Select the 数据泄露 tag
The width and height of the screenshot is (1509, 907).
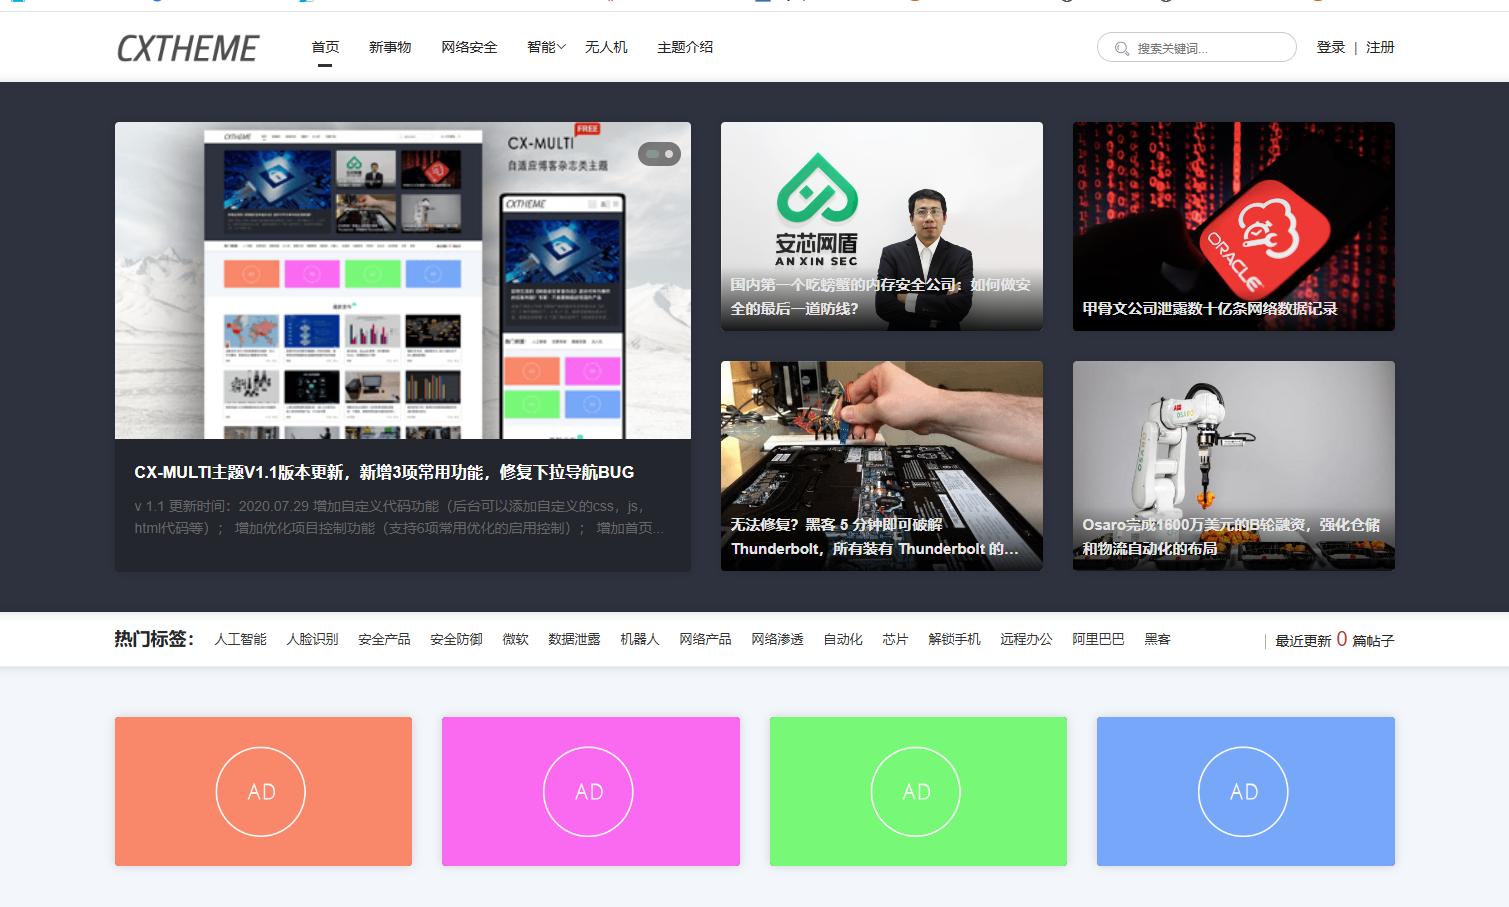click(x=574, y=639)
